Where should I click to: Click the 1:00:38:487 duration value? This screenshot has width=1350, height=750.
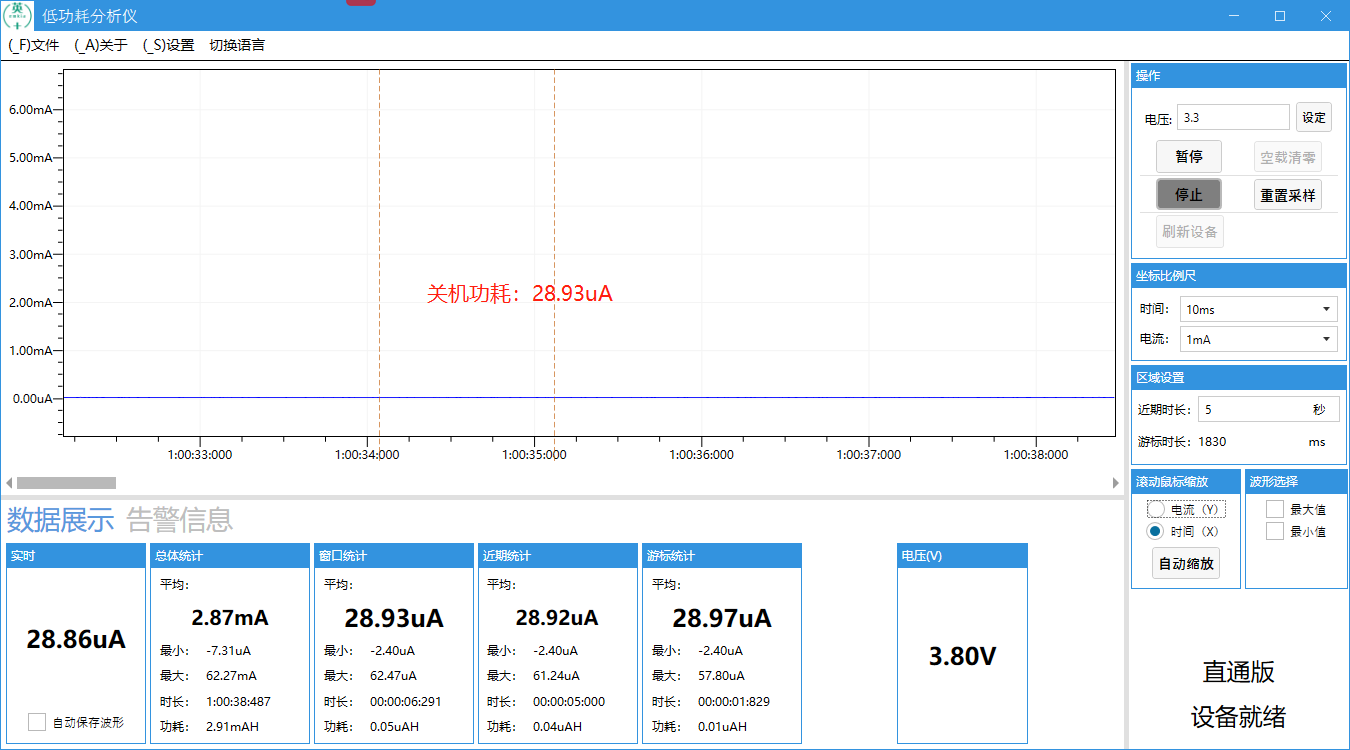[238, 702]
